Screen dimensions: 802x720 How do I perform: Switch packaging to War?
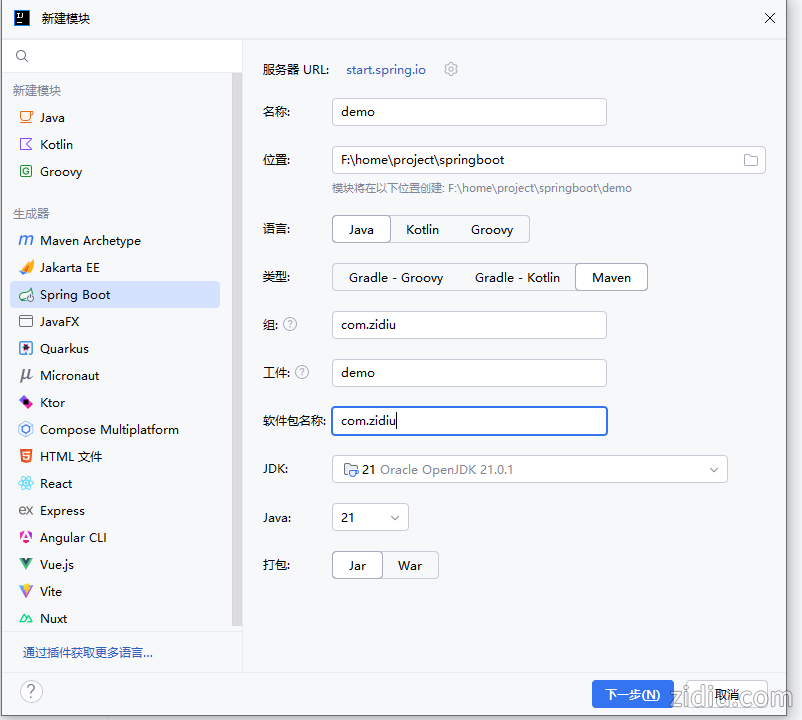pyautogui.click(x=410, y=565)
